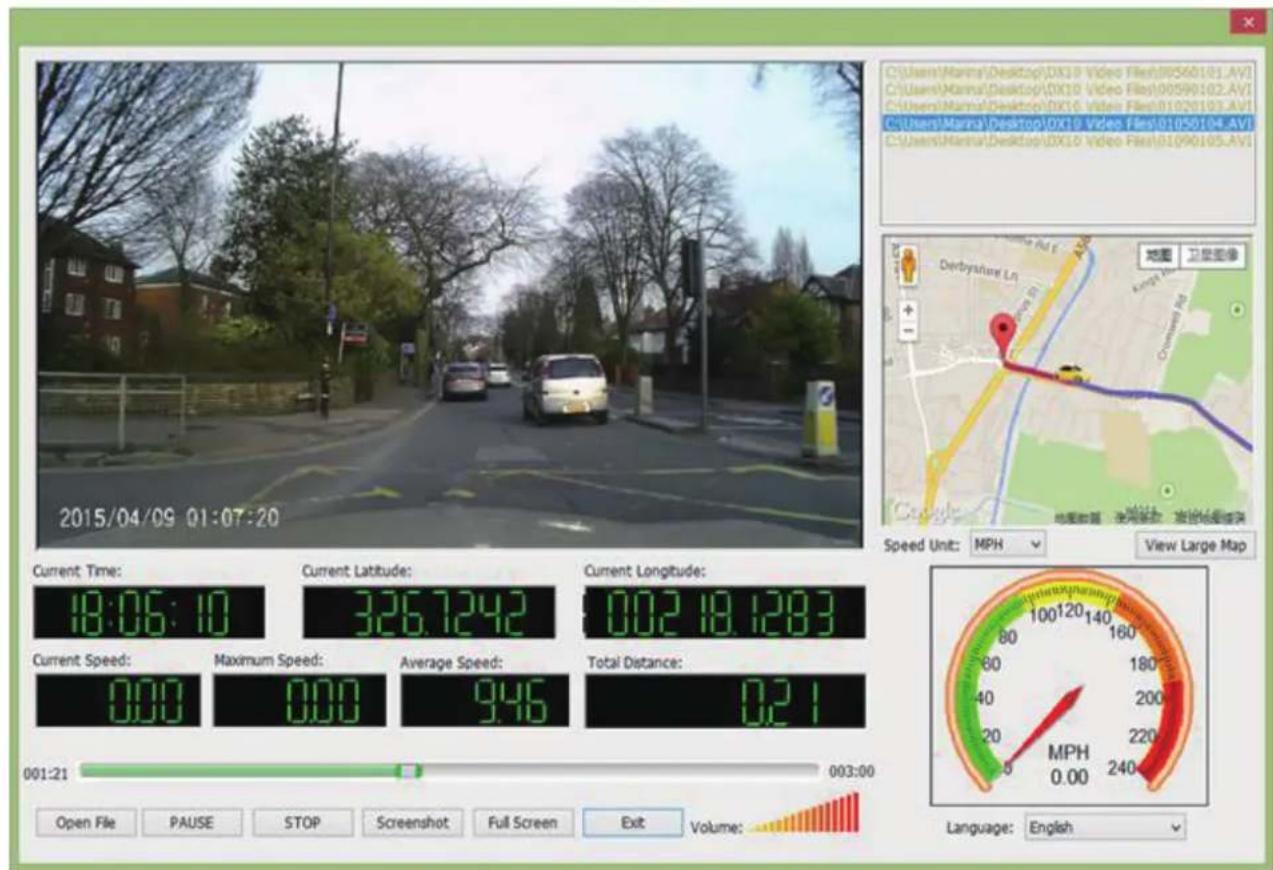Switch map to 卫星图像 satellite view
The width and height of the screenshot is (1273, 870).
(1212, 255)
